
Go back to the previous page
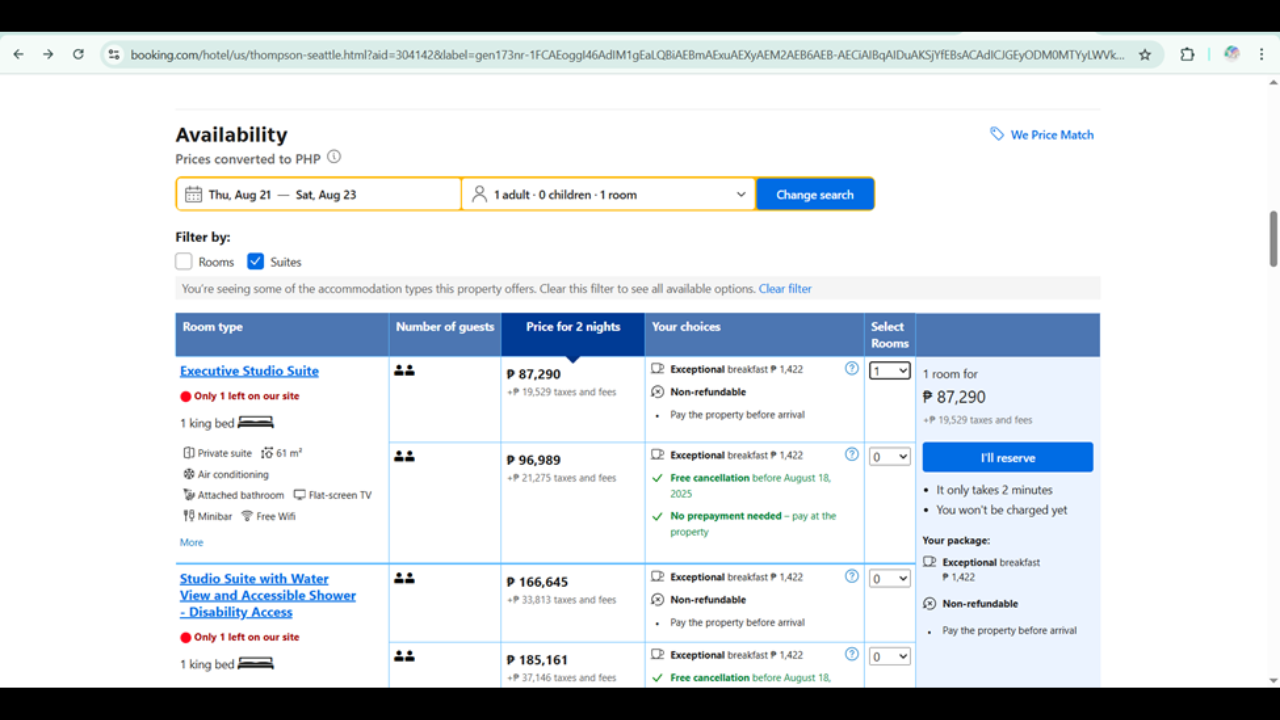[18, 54]
